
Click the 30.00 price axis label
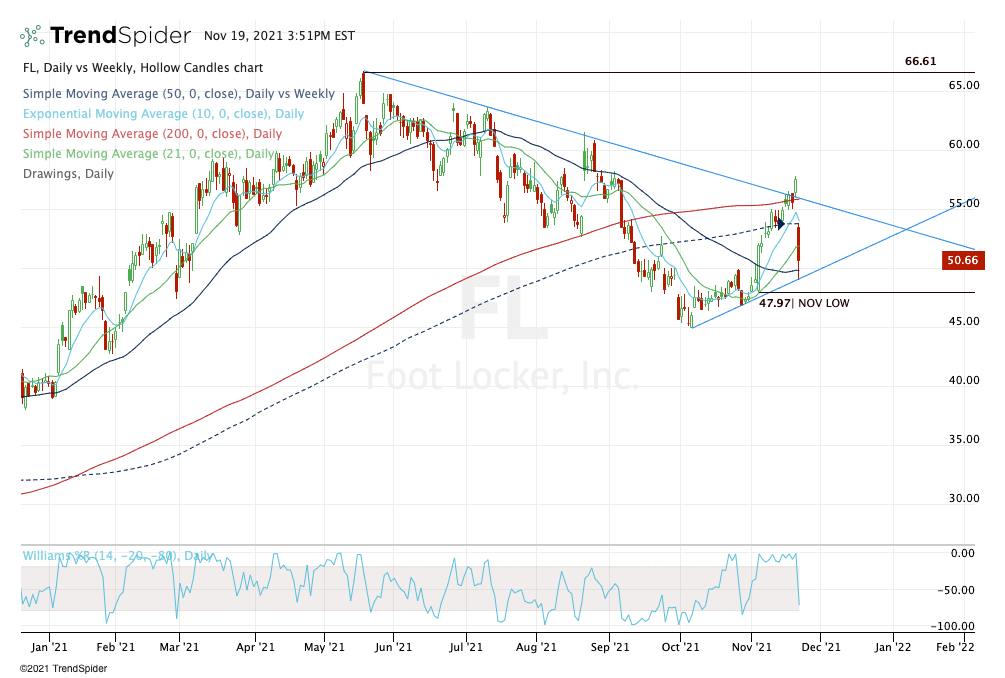tap(964, 498)
